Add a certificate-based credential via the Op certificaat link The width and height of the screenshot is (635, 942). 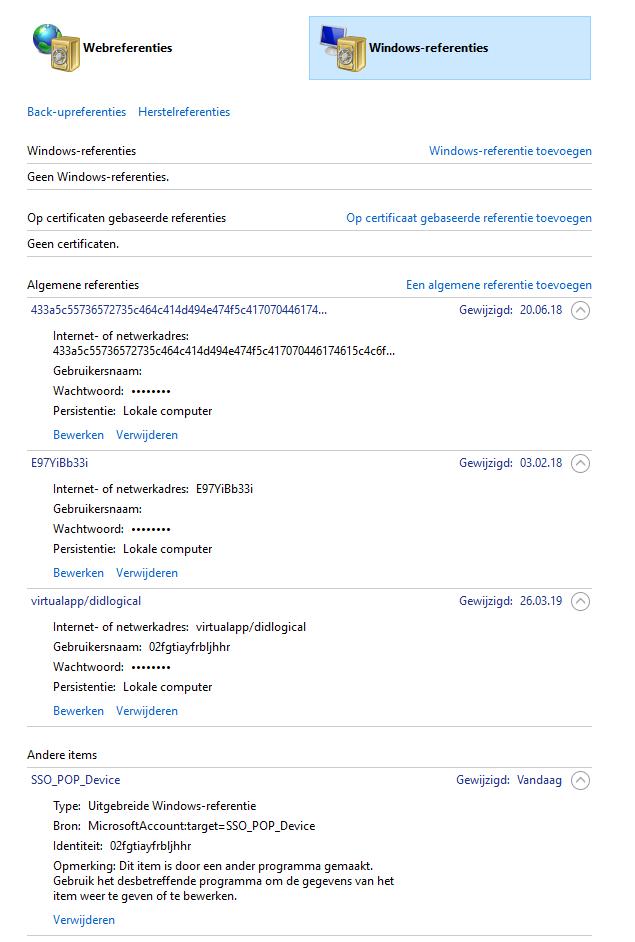tap(469, 218)
